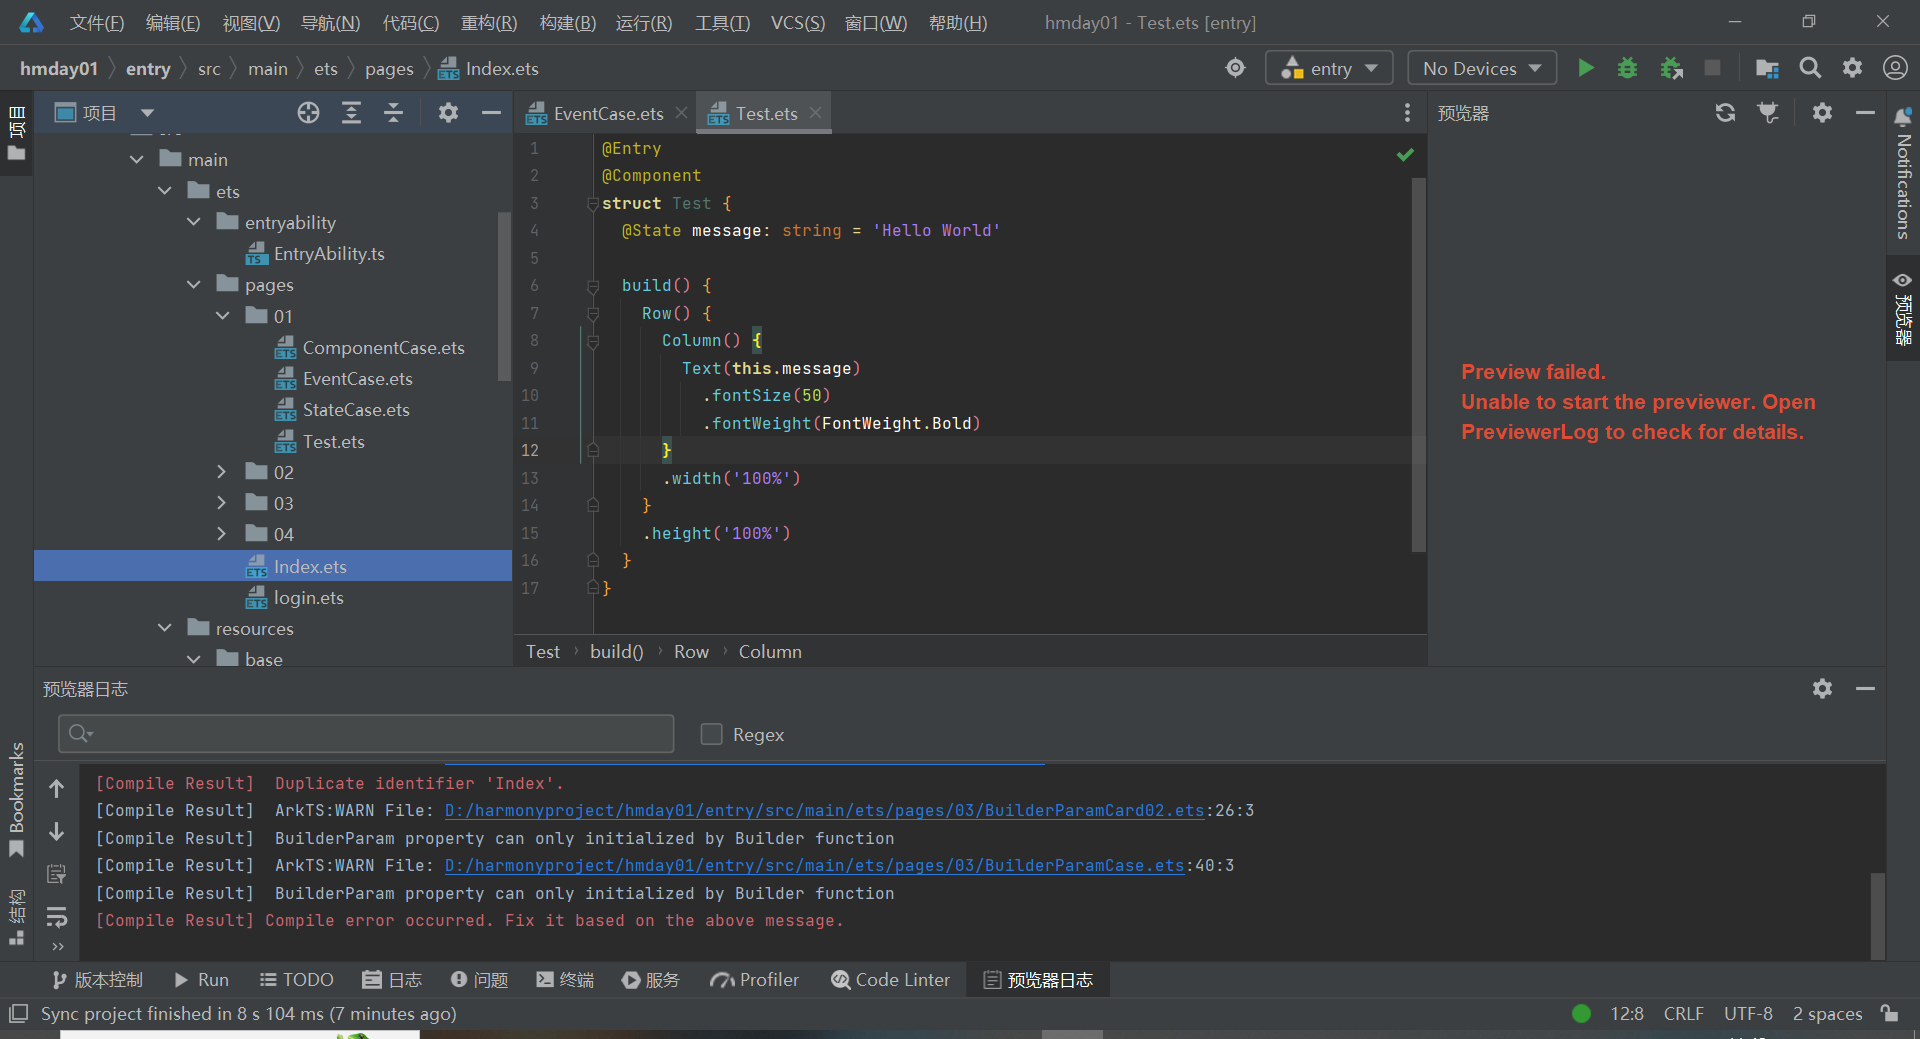Collapse the entryability folder
Screen dimensions: 1920x1039
(x=194, y=222)
